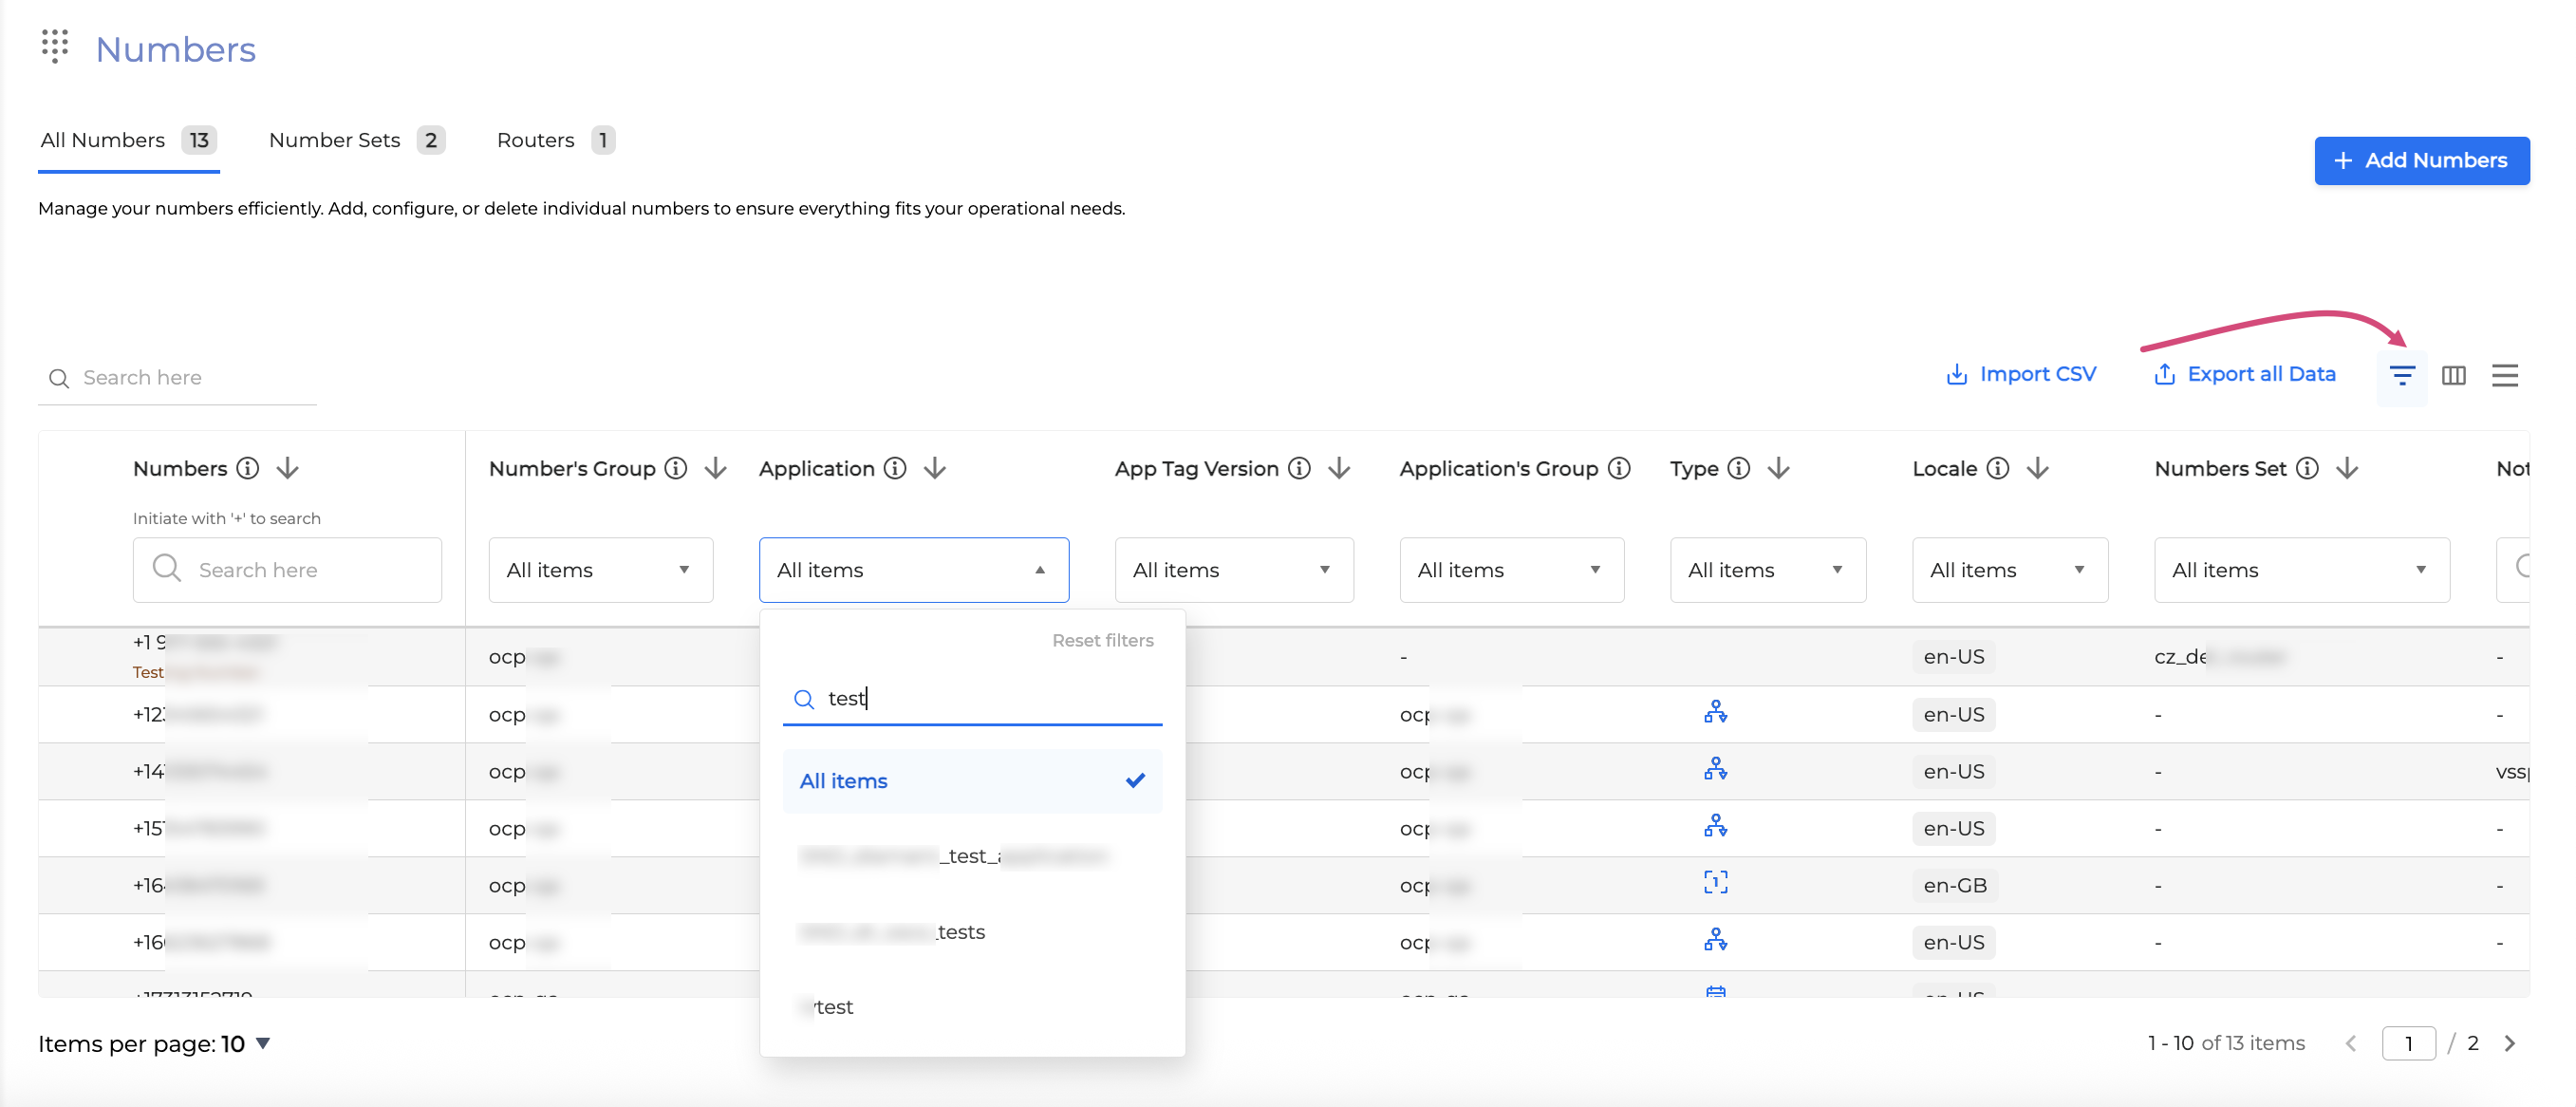Image resolution: width=2576 pixels, height=1107 pixels.
Task: Go to next page arrow
Action: tap(2510, 1043)
